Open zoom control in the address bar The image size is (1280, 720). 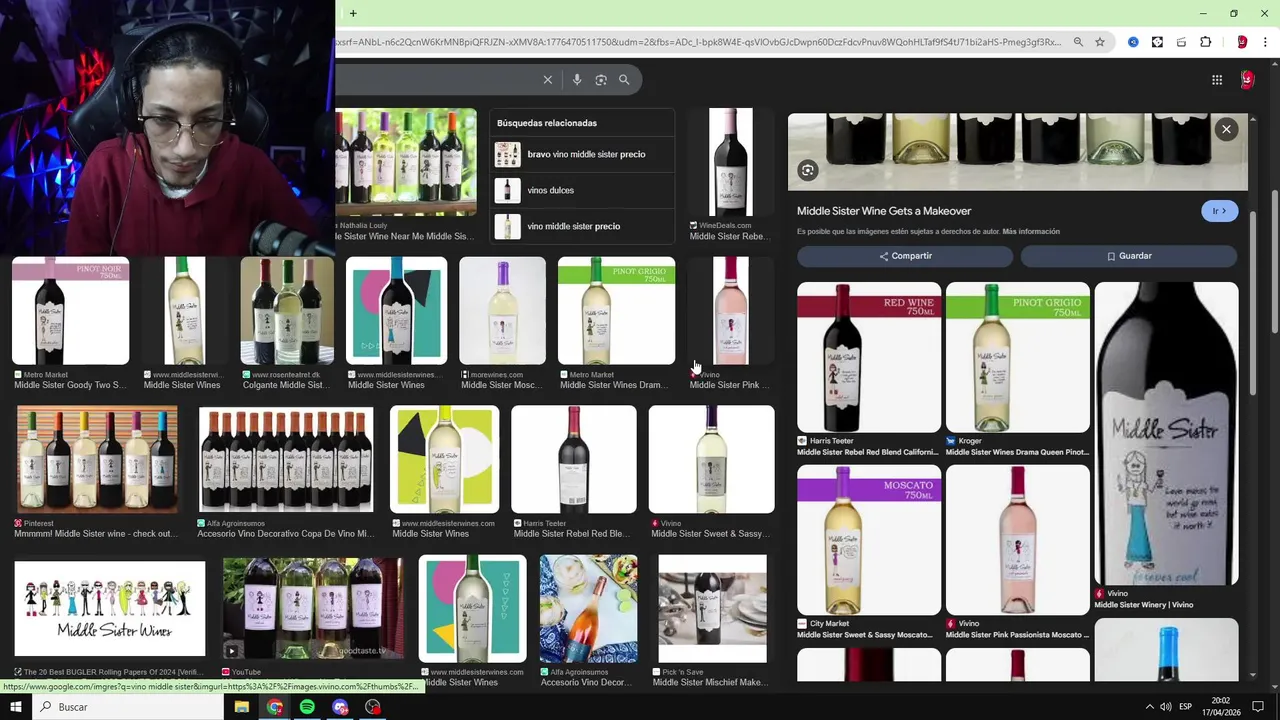(x=1078, y=42)
